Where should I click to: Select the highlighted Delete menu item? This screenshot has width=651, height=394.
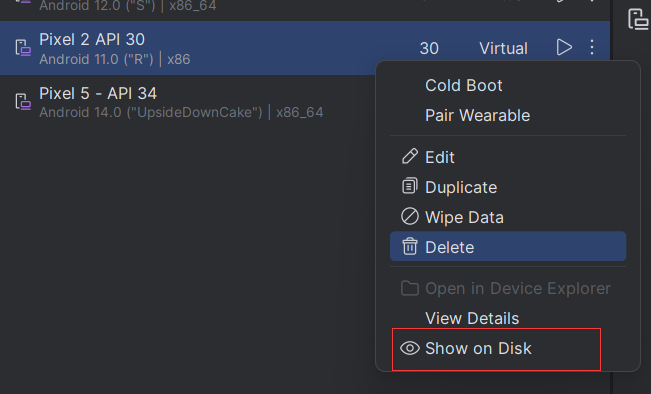pyautogui.click(x=508, y=247)
